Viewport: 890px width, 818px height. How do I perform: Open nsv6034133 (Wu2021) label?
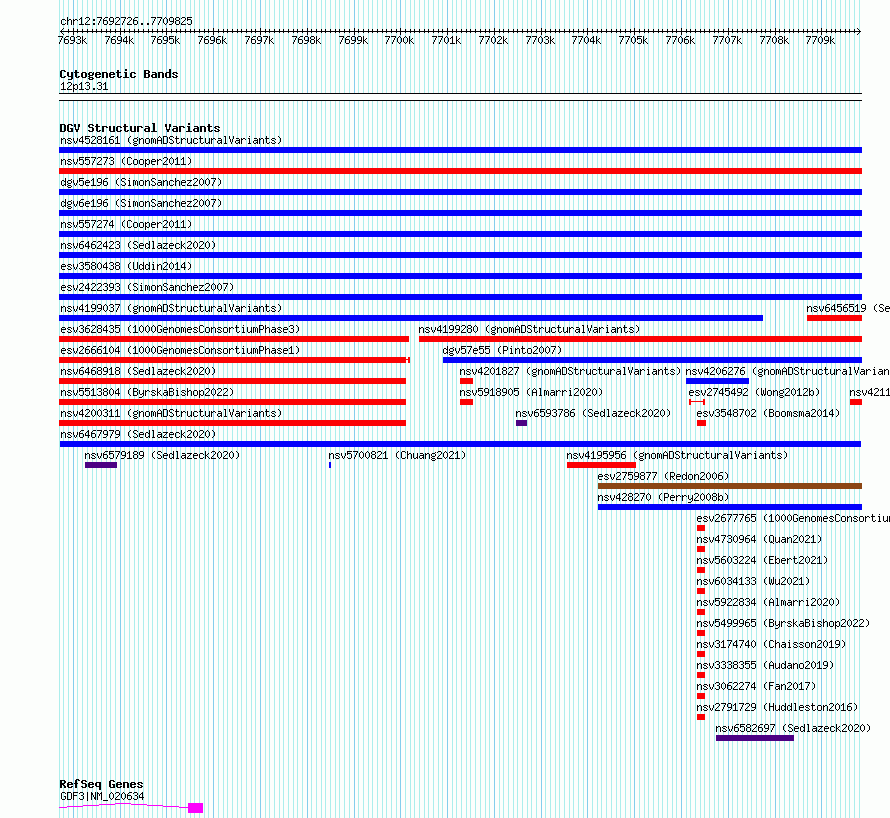753,581
